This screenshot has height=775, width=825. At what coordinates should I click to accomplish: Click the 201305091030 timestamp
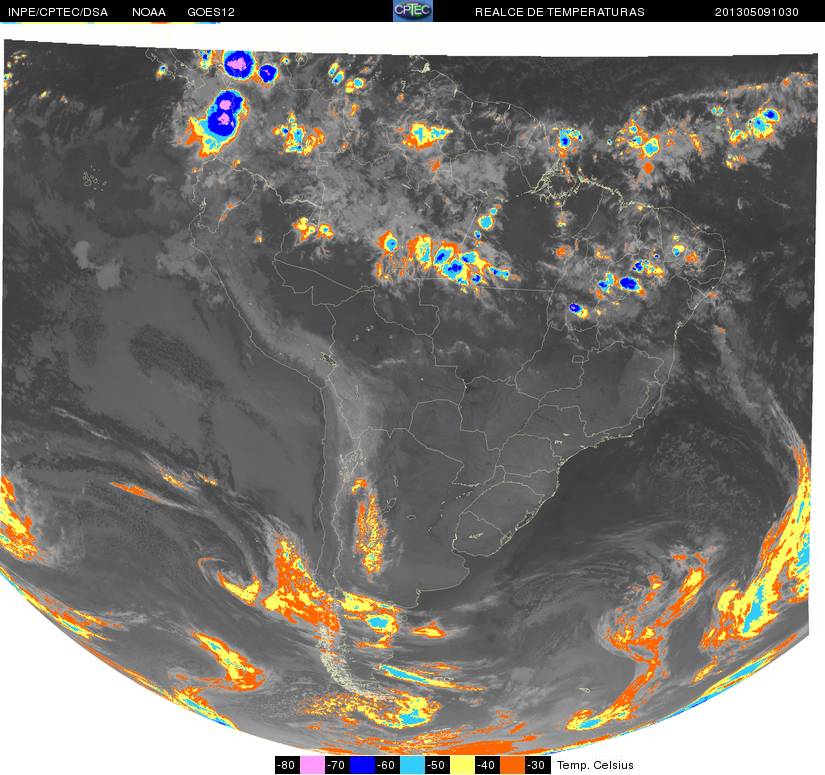click(757, 12)
